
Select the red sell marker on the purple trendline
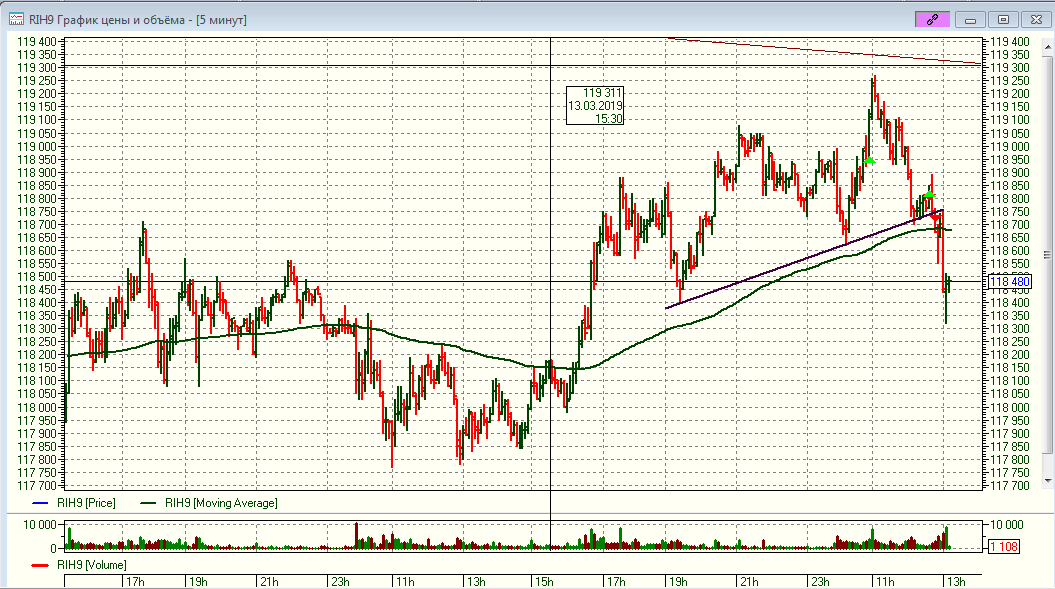click(936, 217)
